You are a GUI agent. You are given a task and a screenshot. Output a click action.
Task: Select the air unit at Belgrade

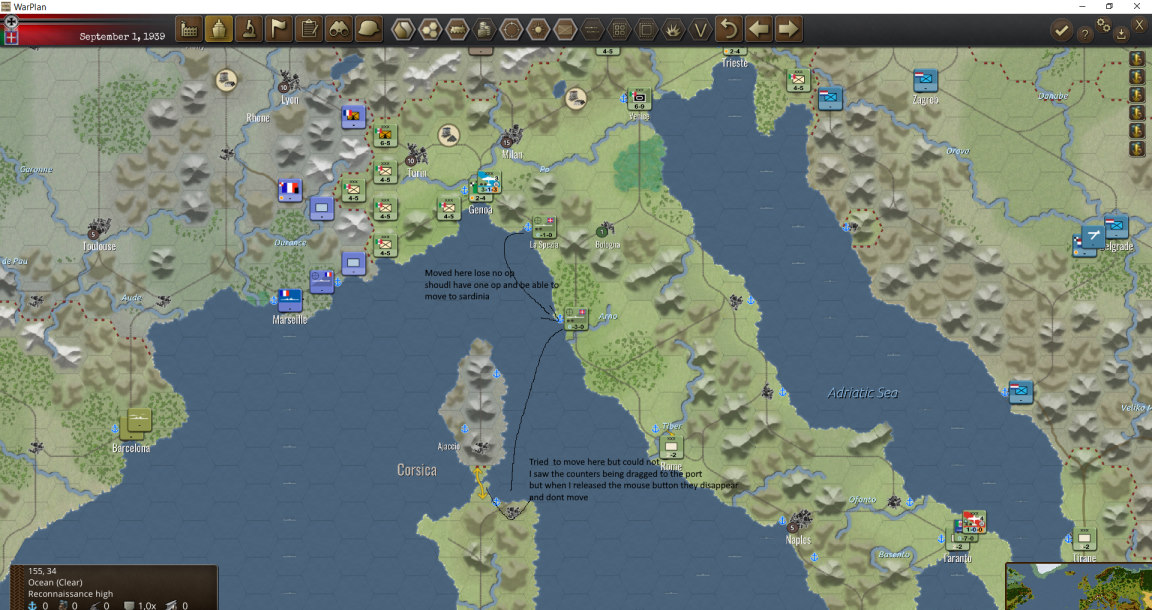pos(1093,236)
